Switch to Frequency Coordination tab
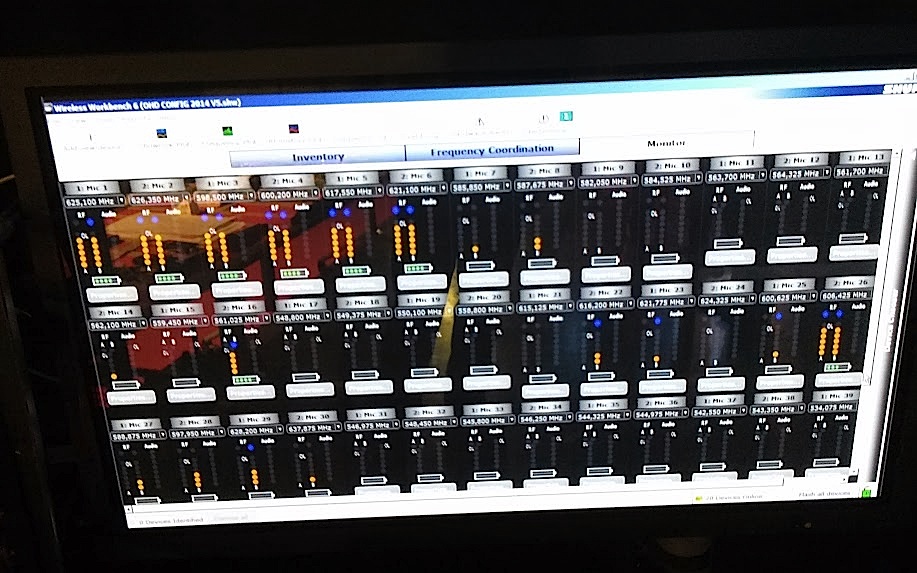 click(x=492, y=150)
